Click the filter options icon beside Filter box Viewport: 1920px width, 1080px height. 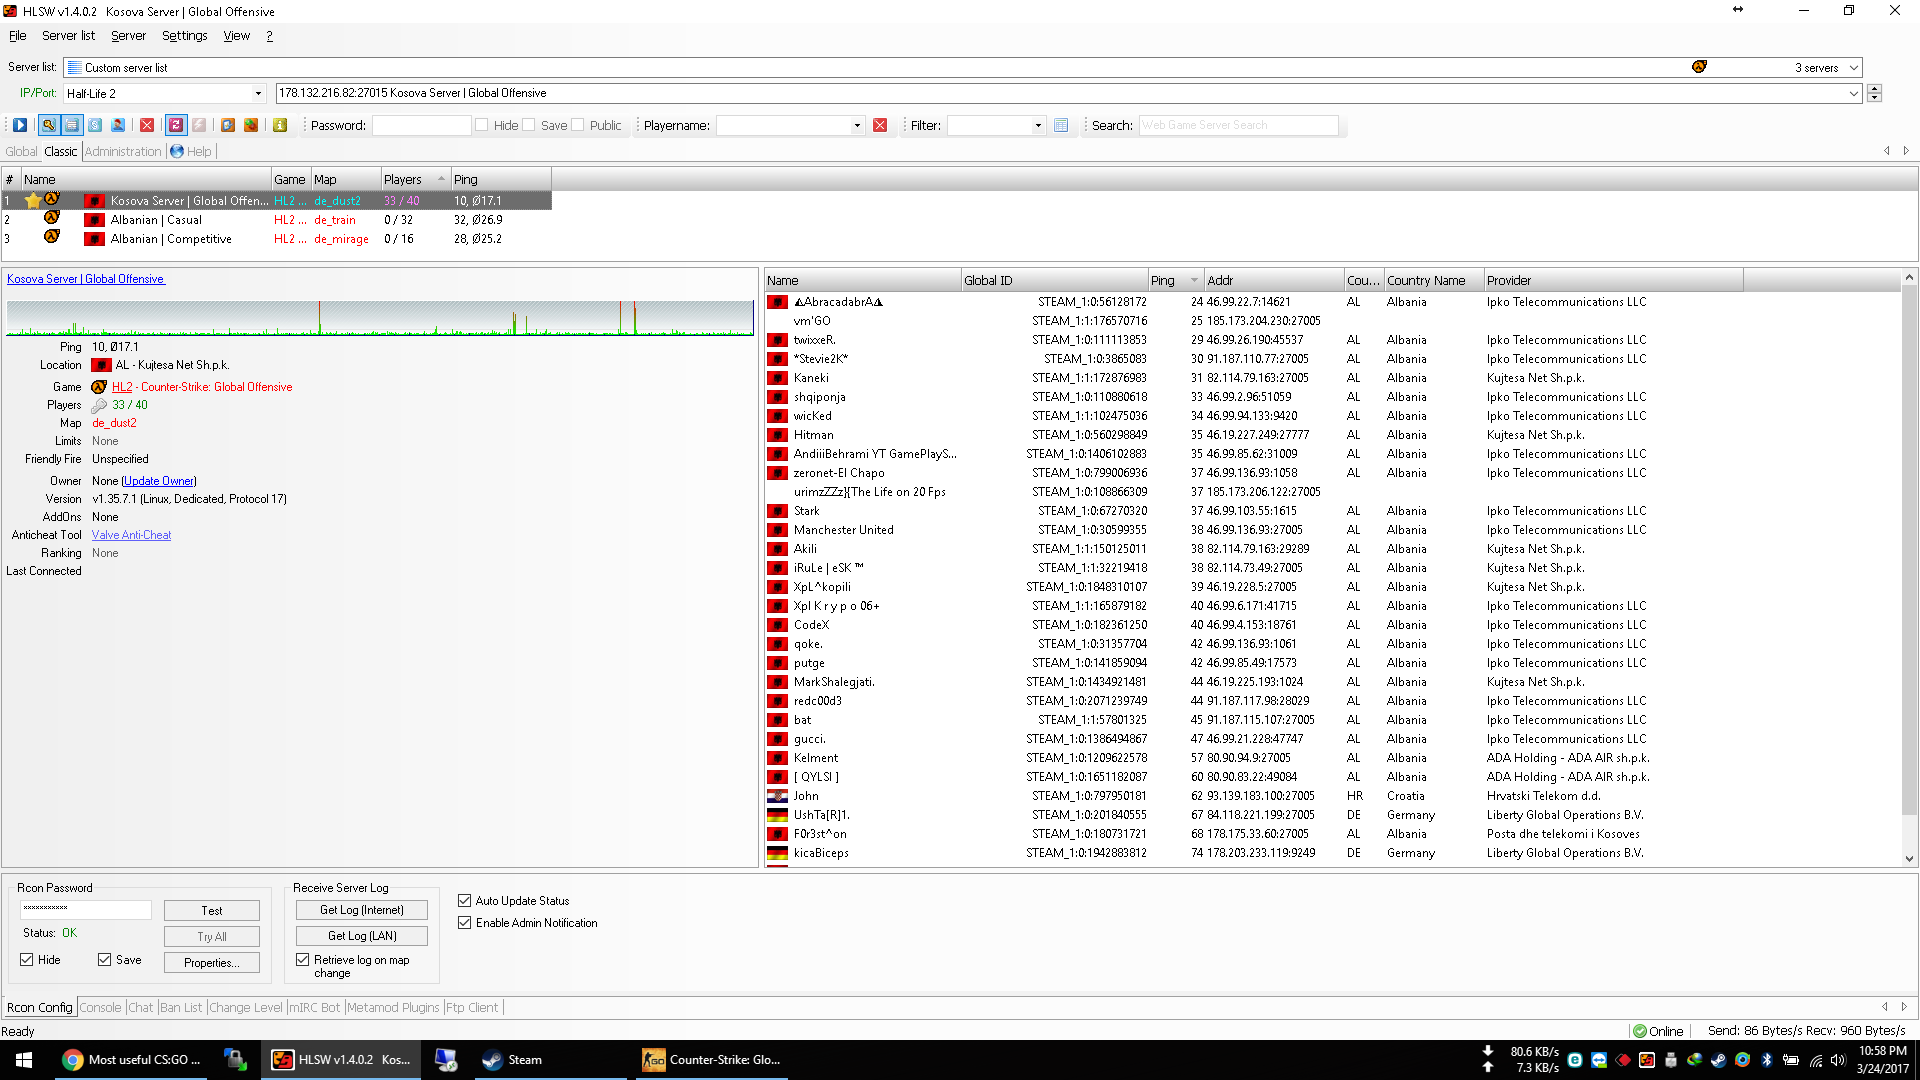click(1061, 125)
